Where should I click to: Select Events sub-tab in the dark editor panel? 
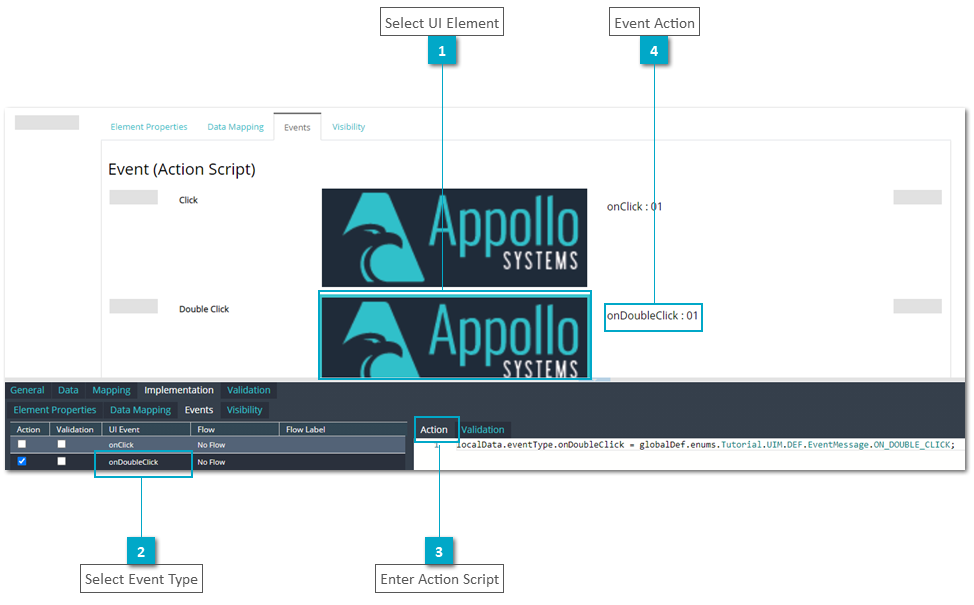[x=199, y=410]
